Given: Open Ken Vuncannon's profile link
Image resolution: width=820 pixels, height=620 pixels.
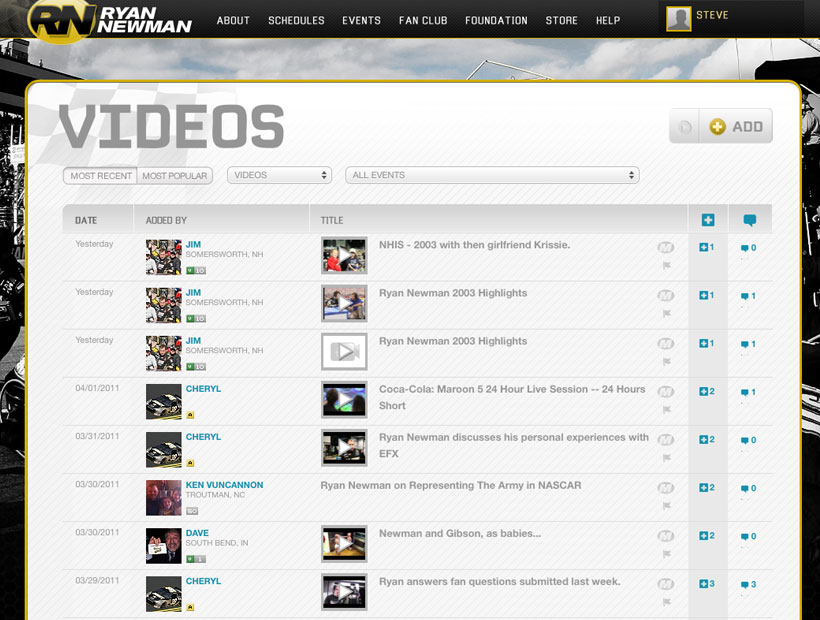Looking at the screenshot, I should [x=224, y=485].
